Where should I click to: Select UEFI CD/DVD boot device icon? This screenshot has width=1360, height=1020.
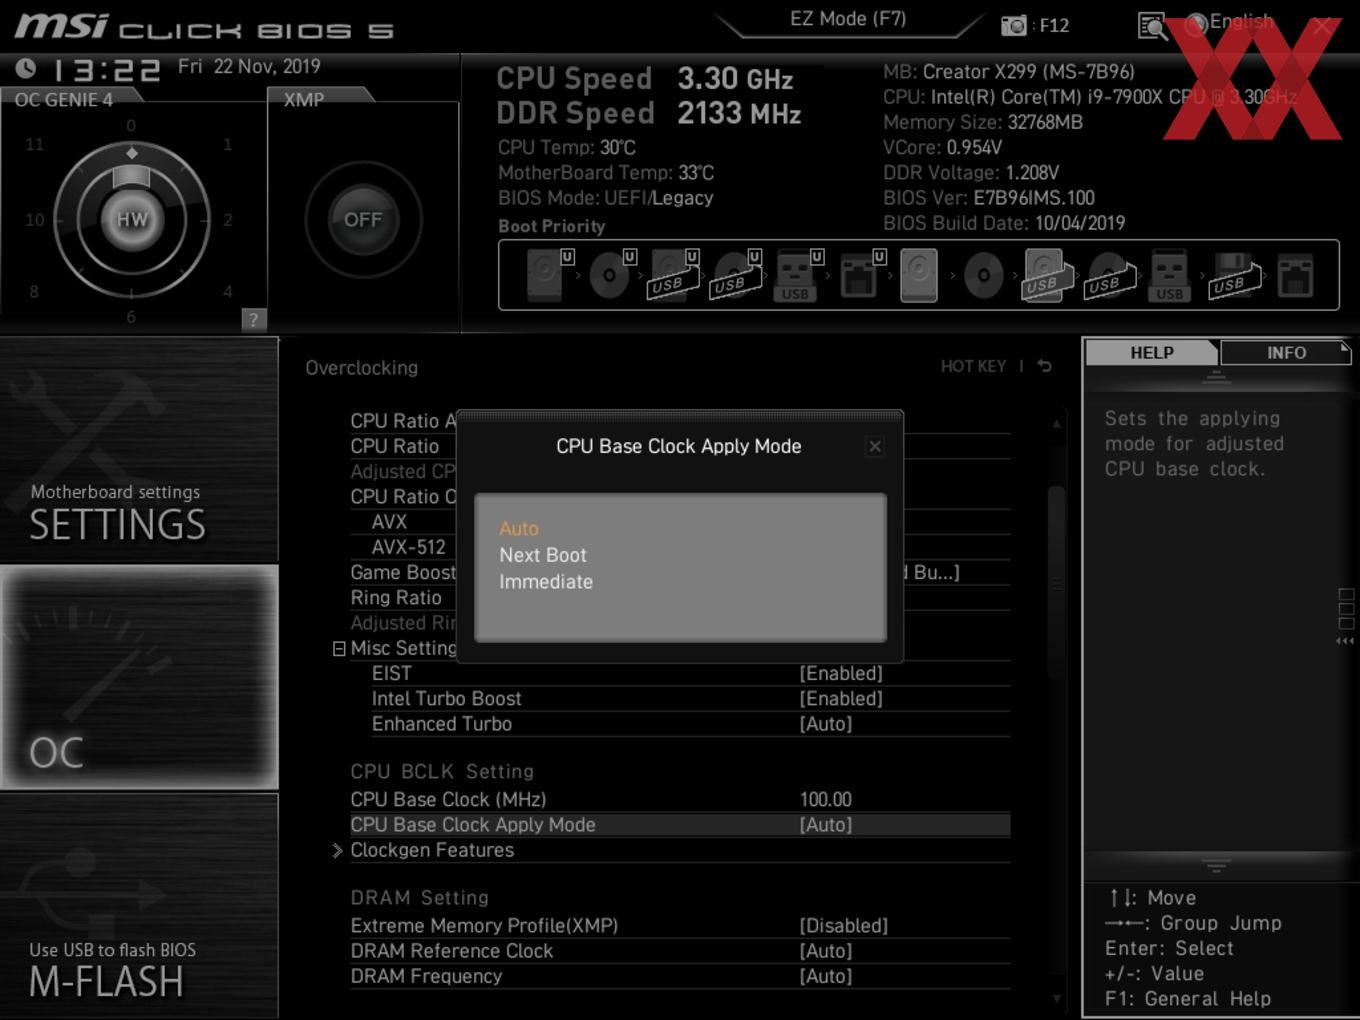coord(611,274)
